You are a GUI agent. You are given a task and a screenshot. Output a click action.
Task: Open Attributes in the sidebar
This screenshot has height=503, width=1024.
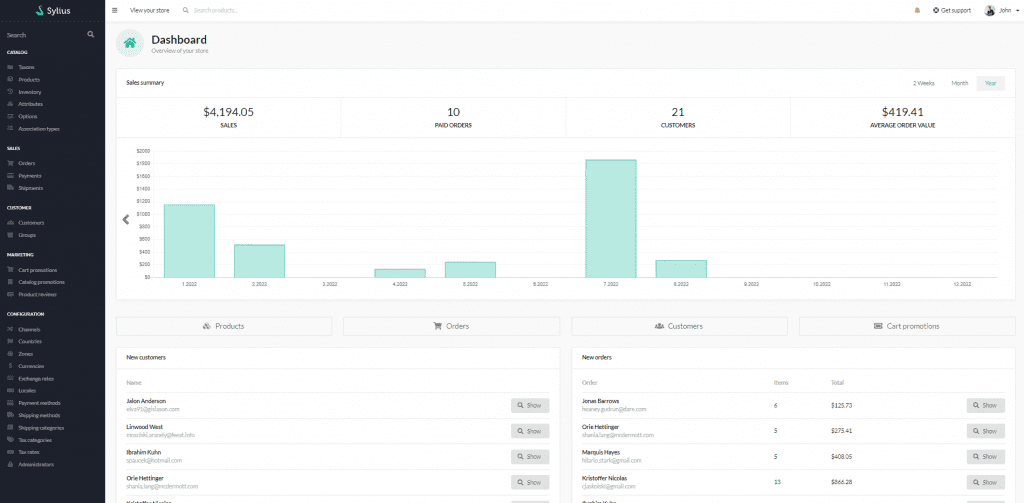point(31,104)
